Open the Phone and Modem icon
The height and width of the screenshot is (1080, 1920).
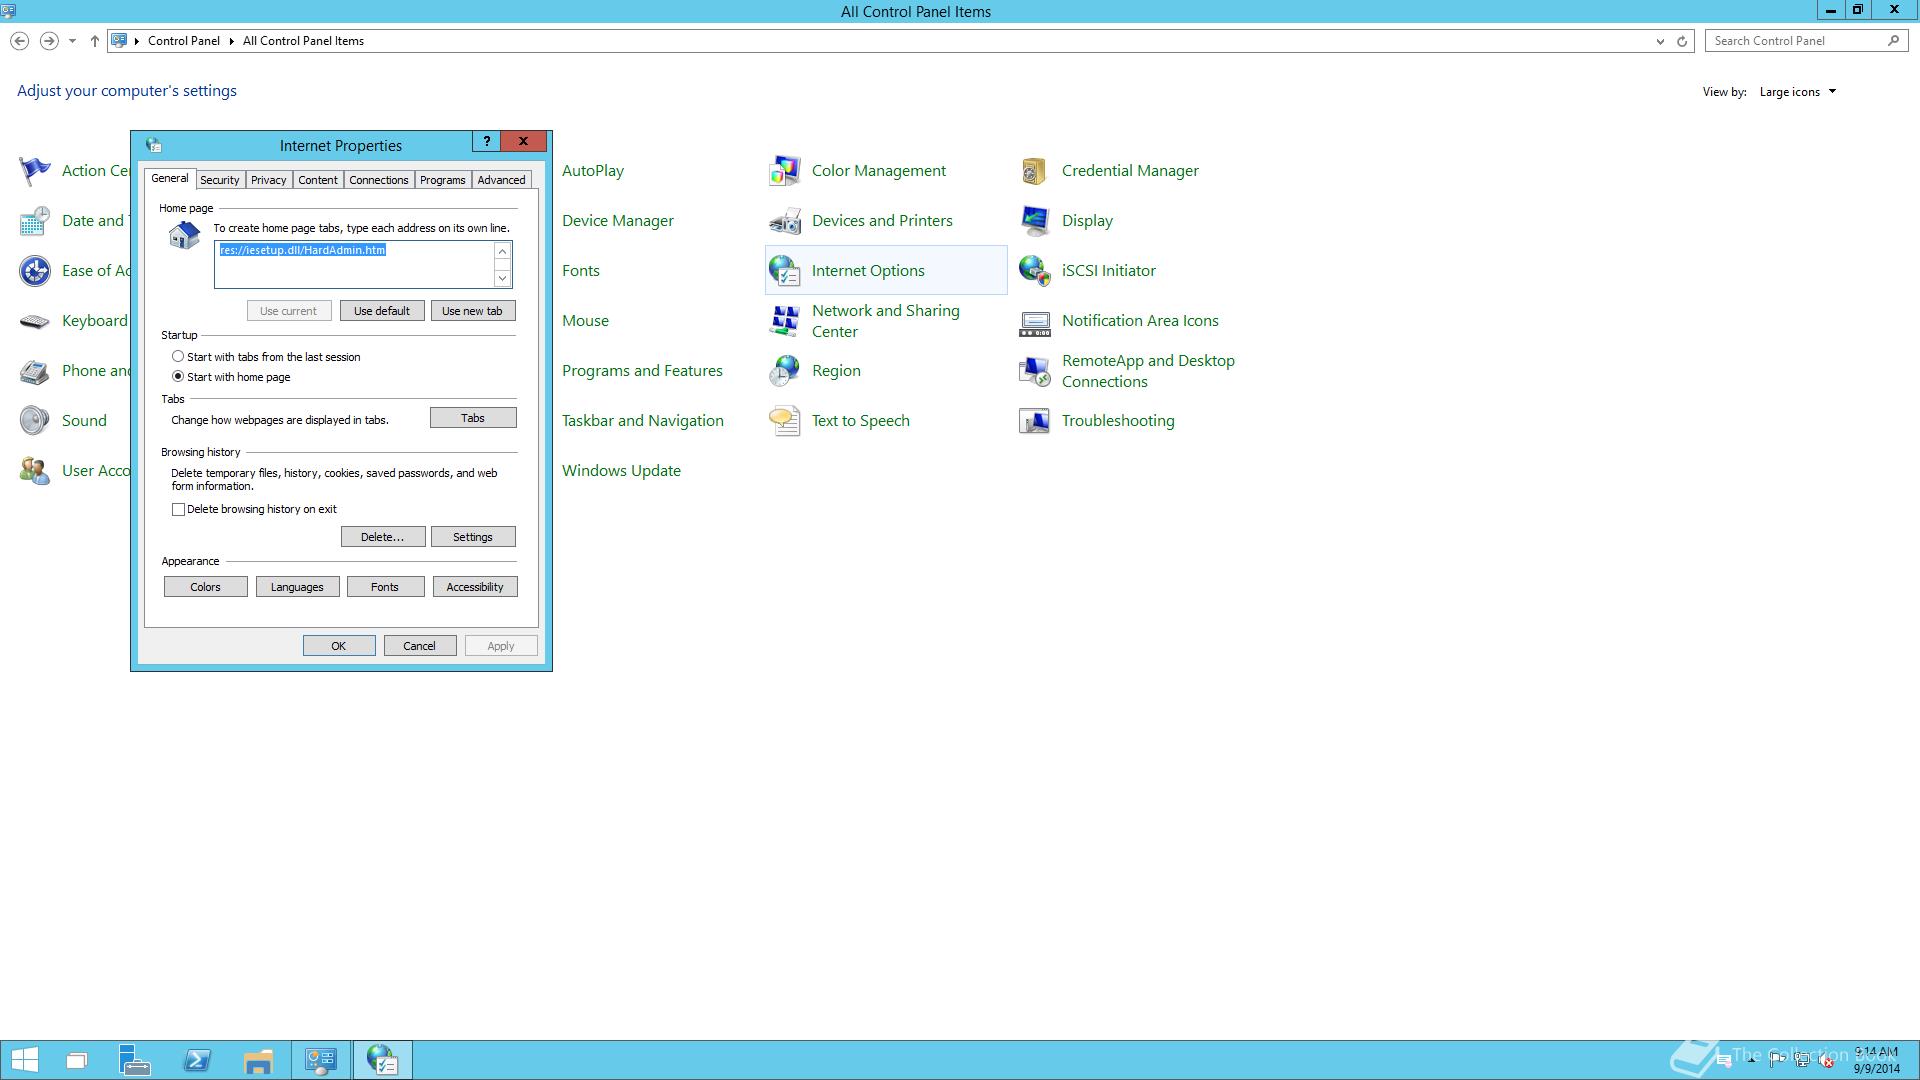35,371
